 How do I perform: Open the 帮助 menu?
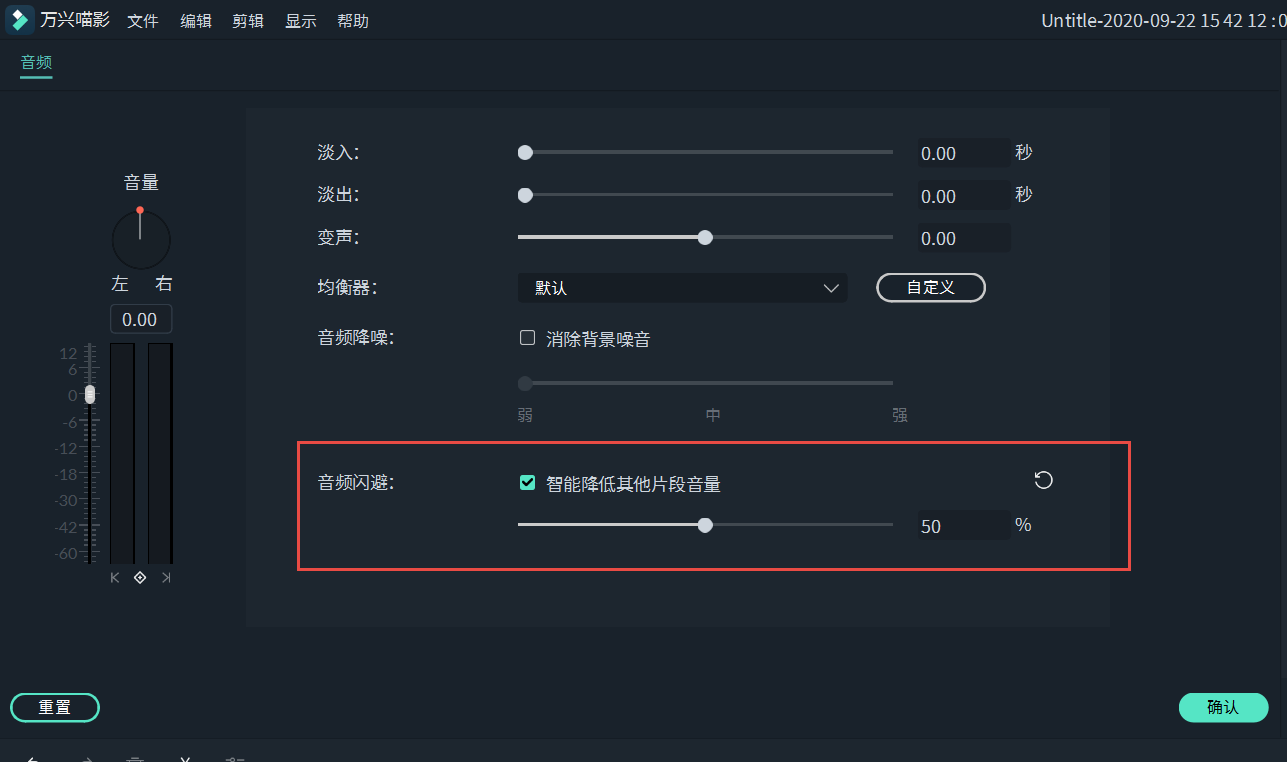click(x=352, y=20)
